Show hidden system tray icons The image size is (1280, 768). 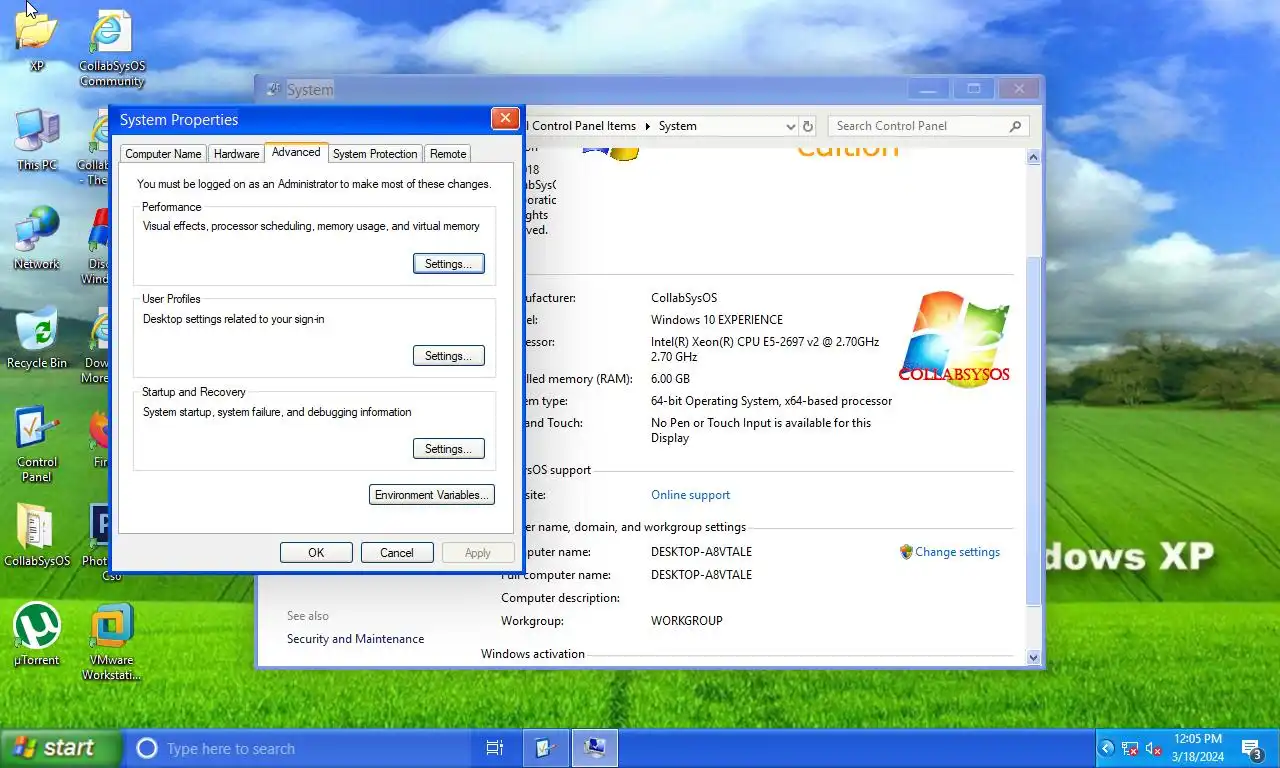coord(1107,748)
